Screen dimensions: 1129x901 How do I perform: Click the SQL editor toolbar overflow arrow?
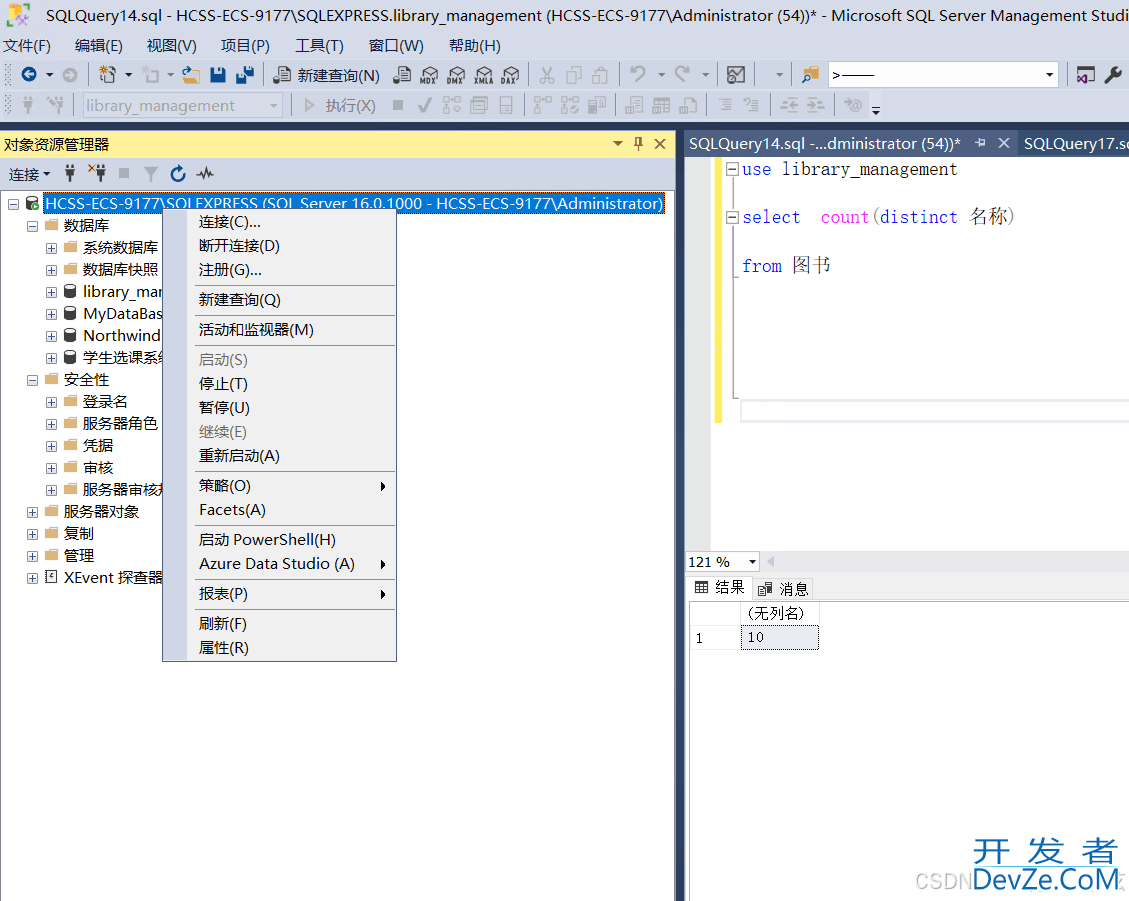pos(876,110)
